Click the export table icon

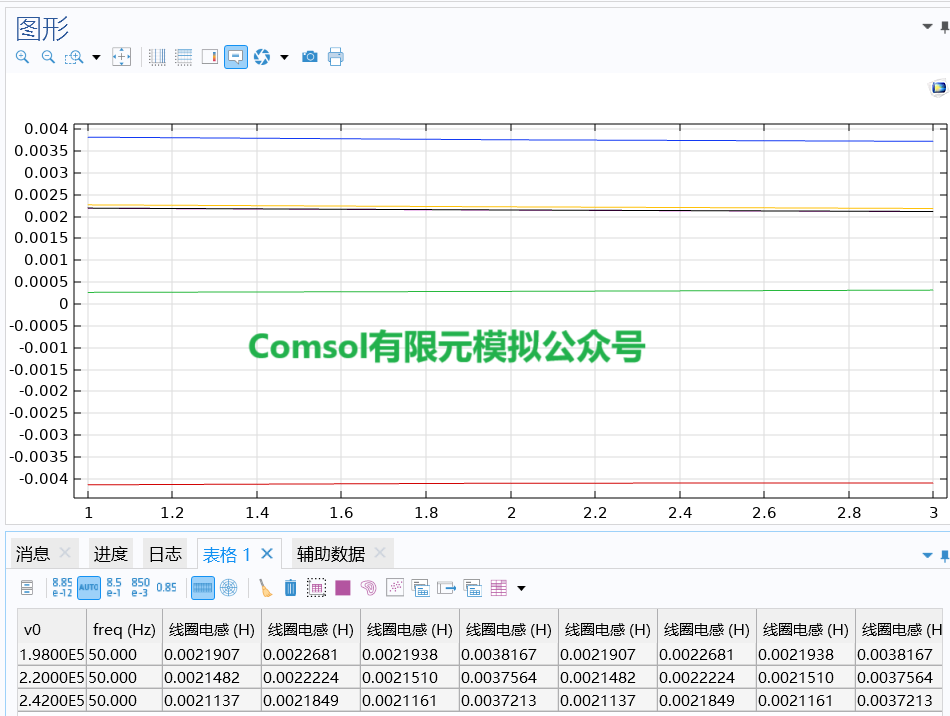[447, 588]
